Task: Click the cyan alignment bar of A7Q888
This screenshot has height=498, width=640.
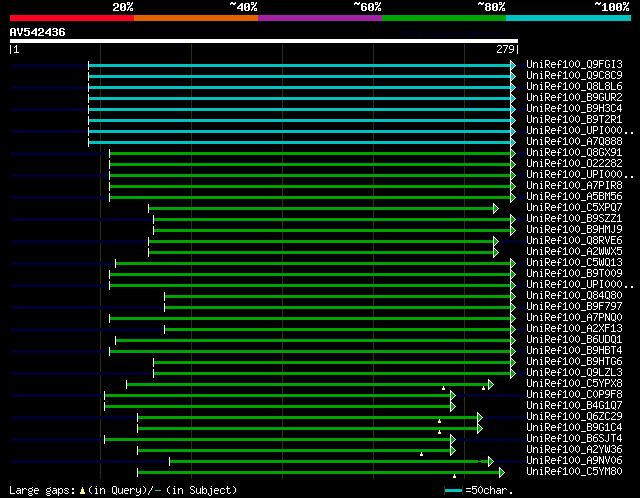Action: [x=300, y=142]
